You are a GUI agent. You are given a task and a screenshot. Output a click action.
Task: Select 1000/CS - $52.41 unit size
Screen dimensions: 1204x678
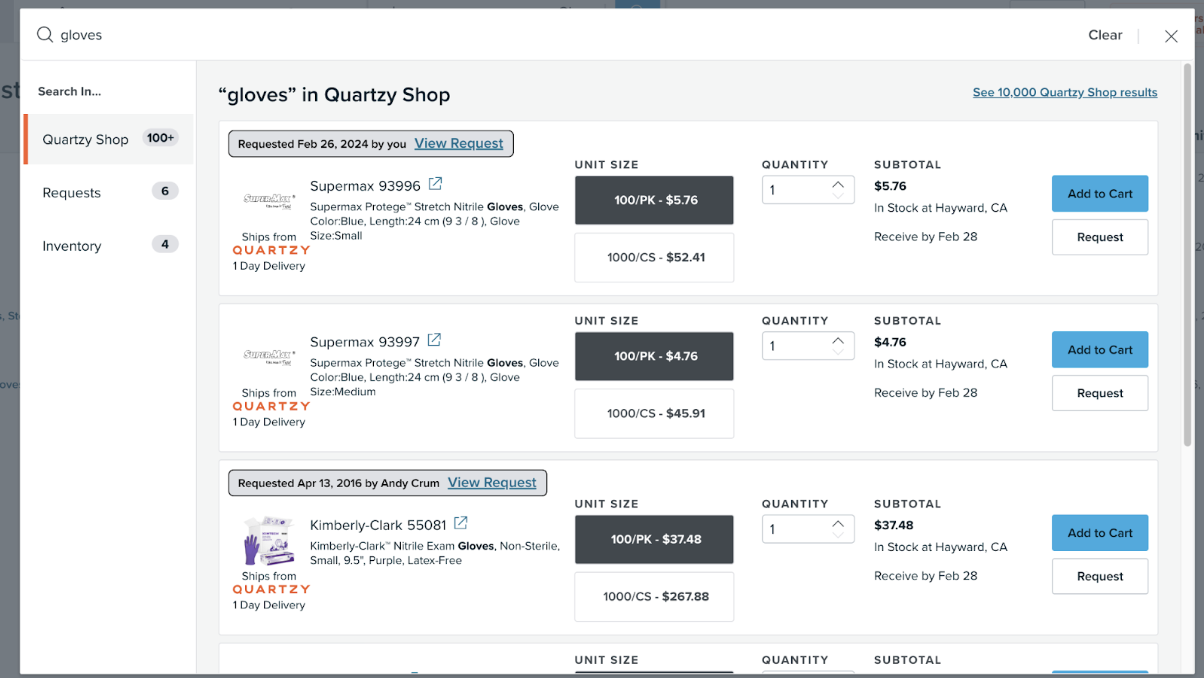(654, 257)
